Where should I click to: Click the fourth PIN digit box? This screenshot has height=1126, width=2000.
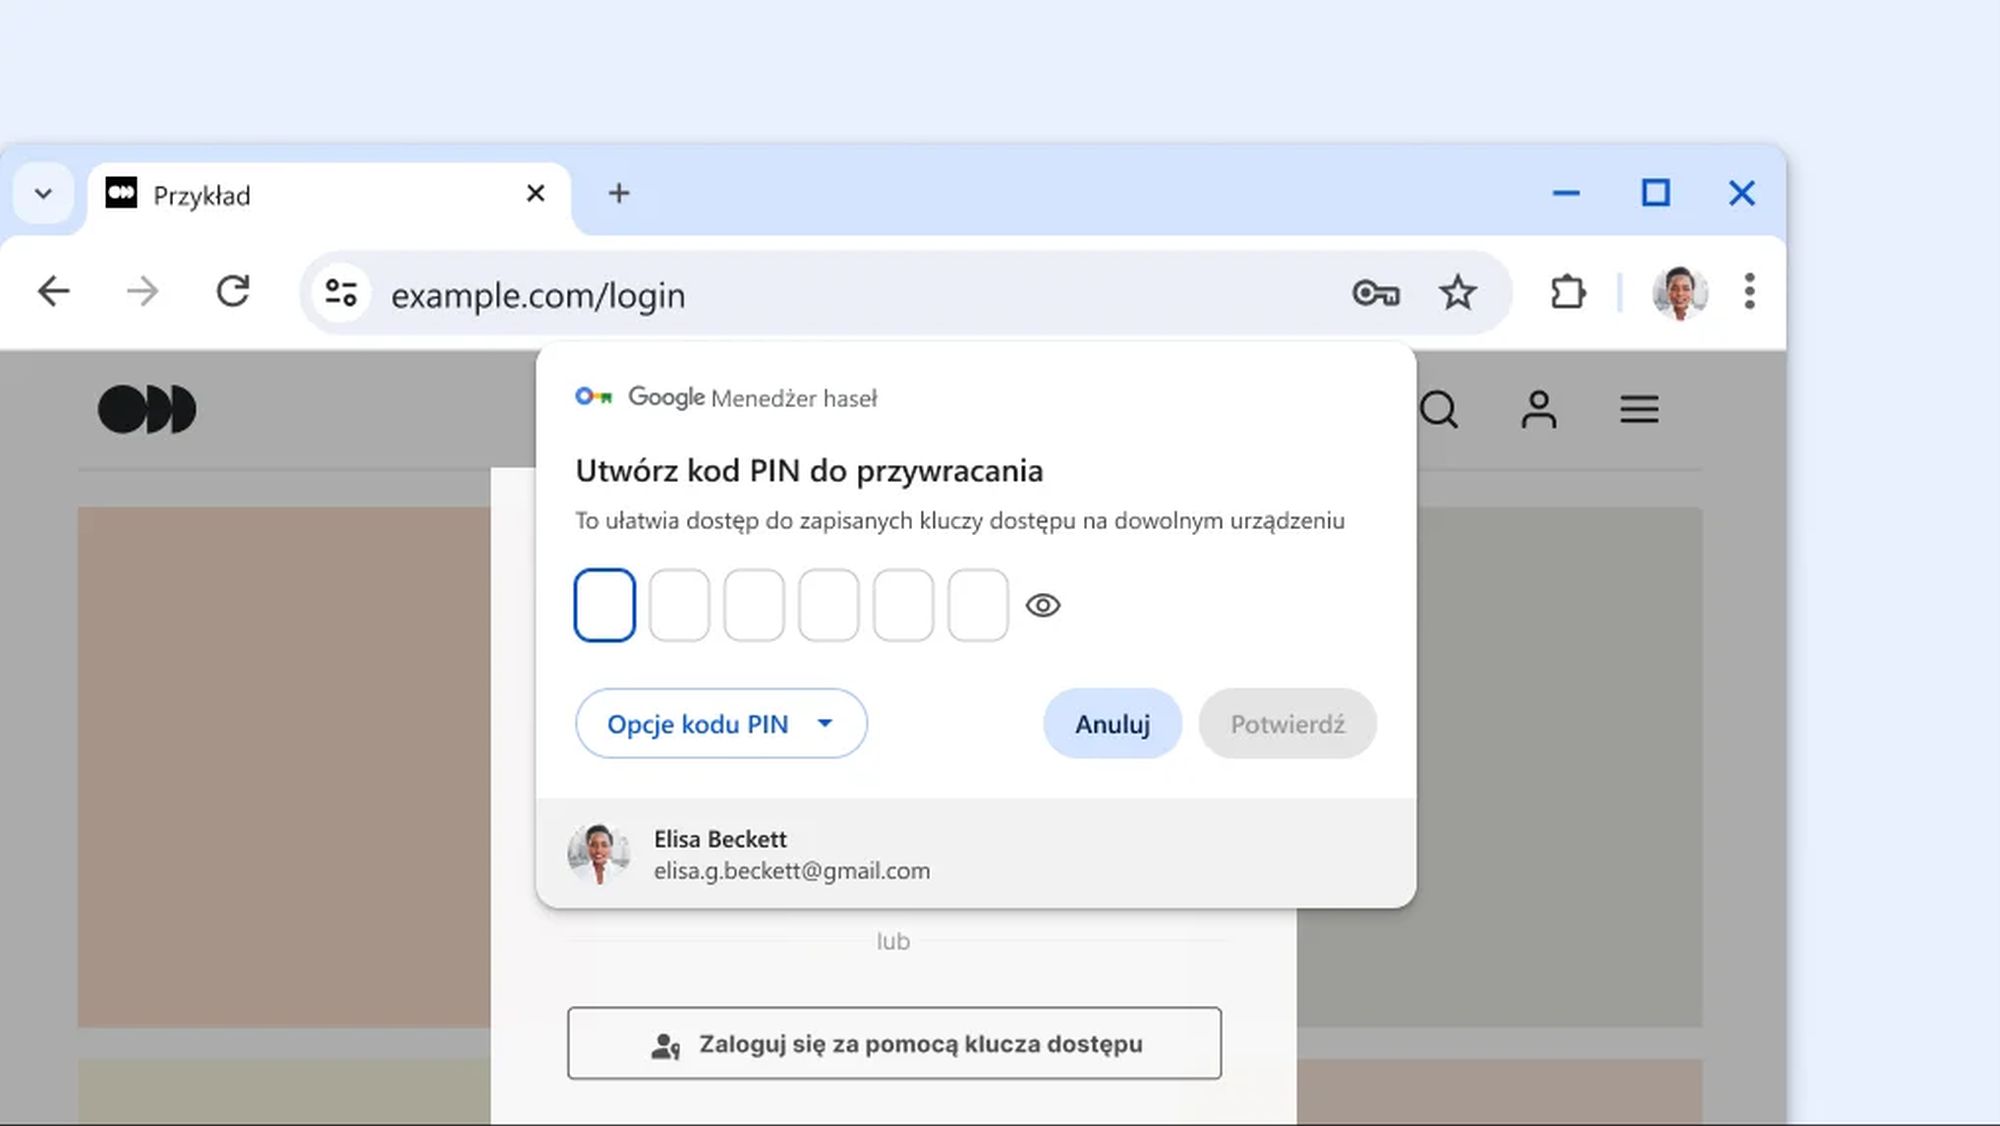[829, 605]
